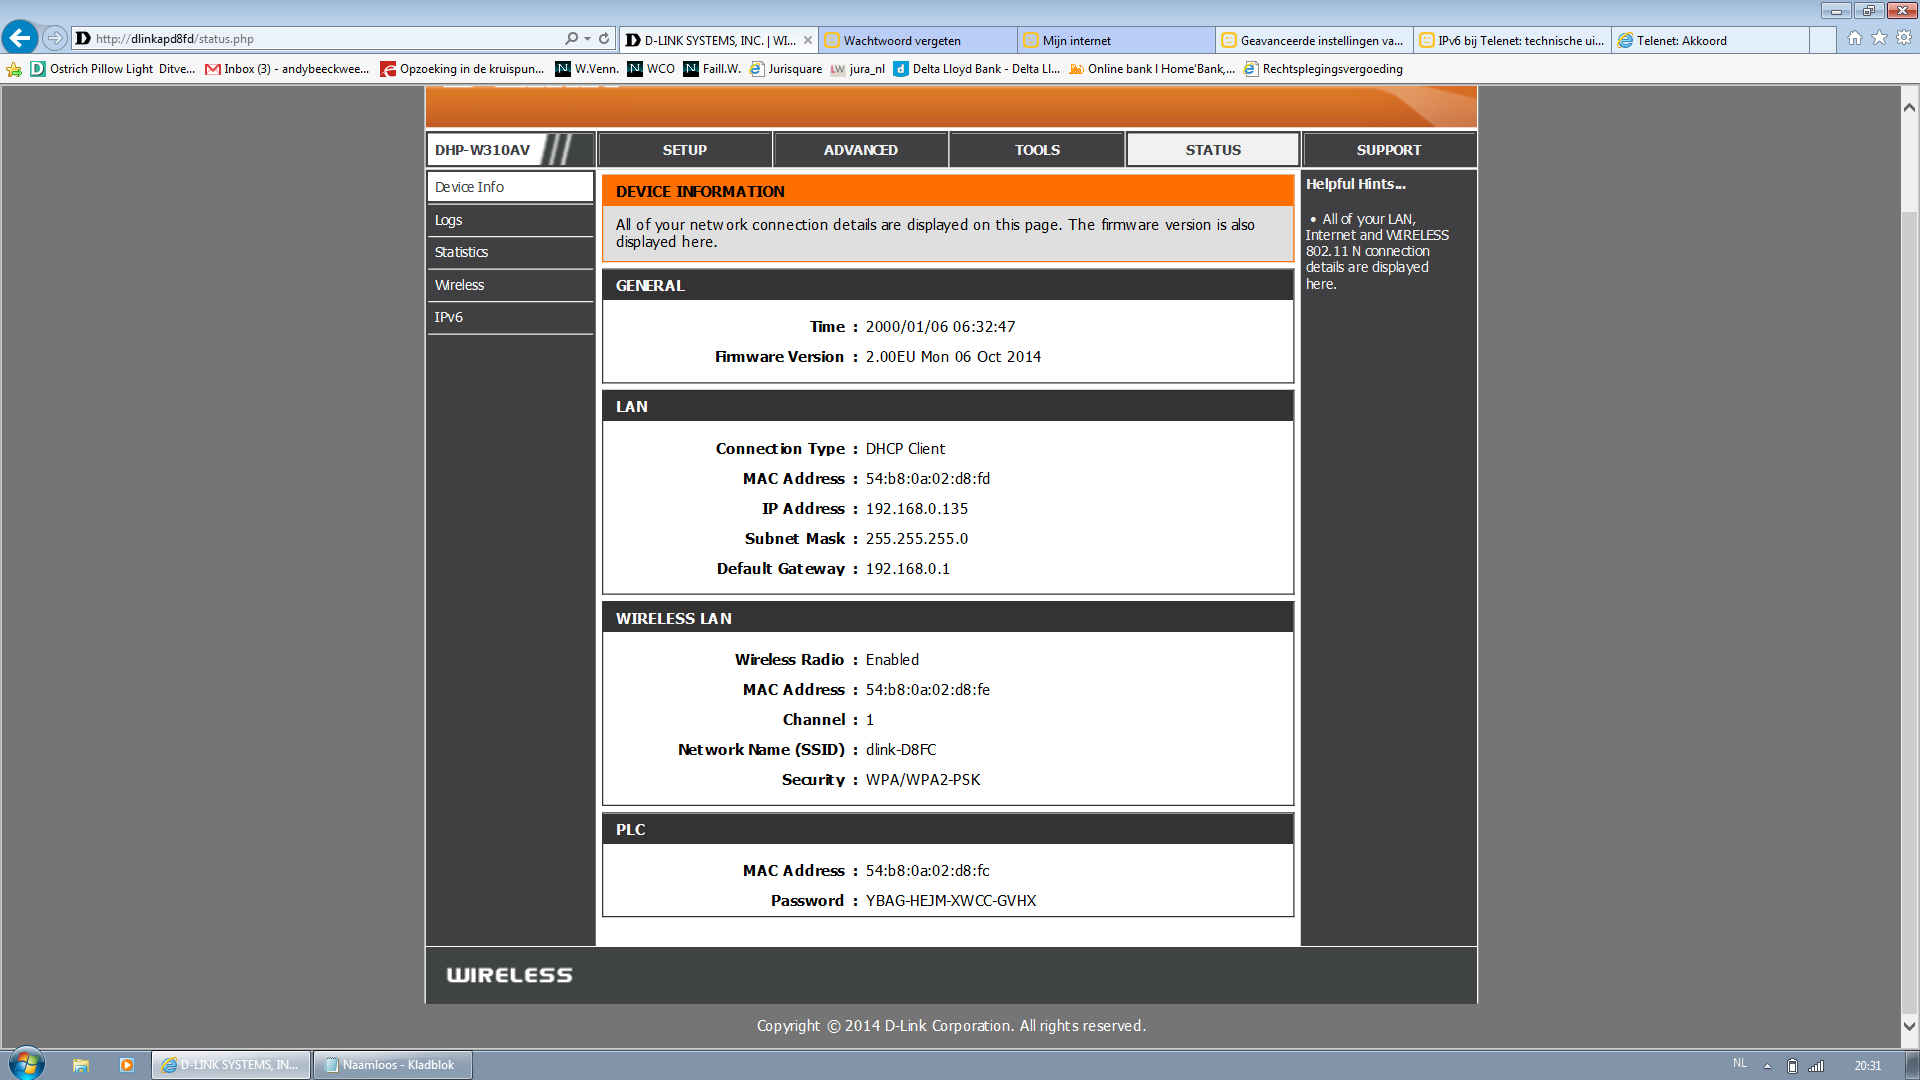Show hidden tray icons arrow
1920x1080 pixels.
coord(1767,1066)
